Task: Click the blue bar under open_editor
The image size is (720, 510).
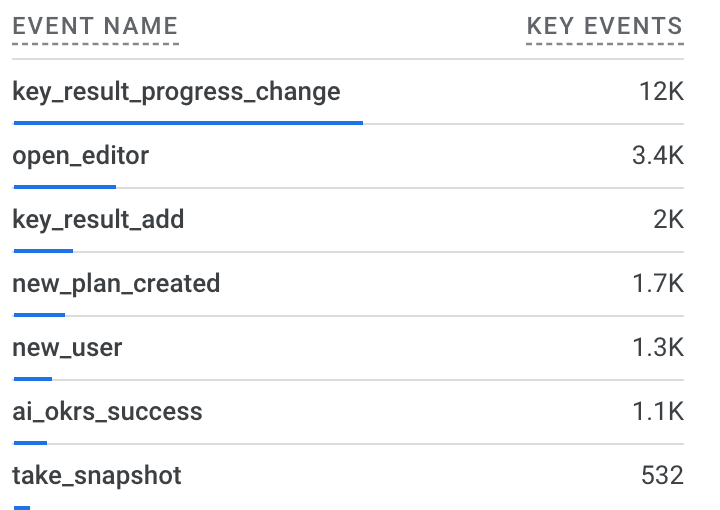Action: click(64, 187)
